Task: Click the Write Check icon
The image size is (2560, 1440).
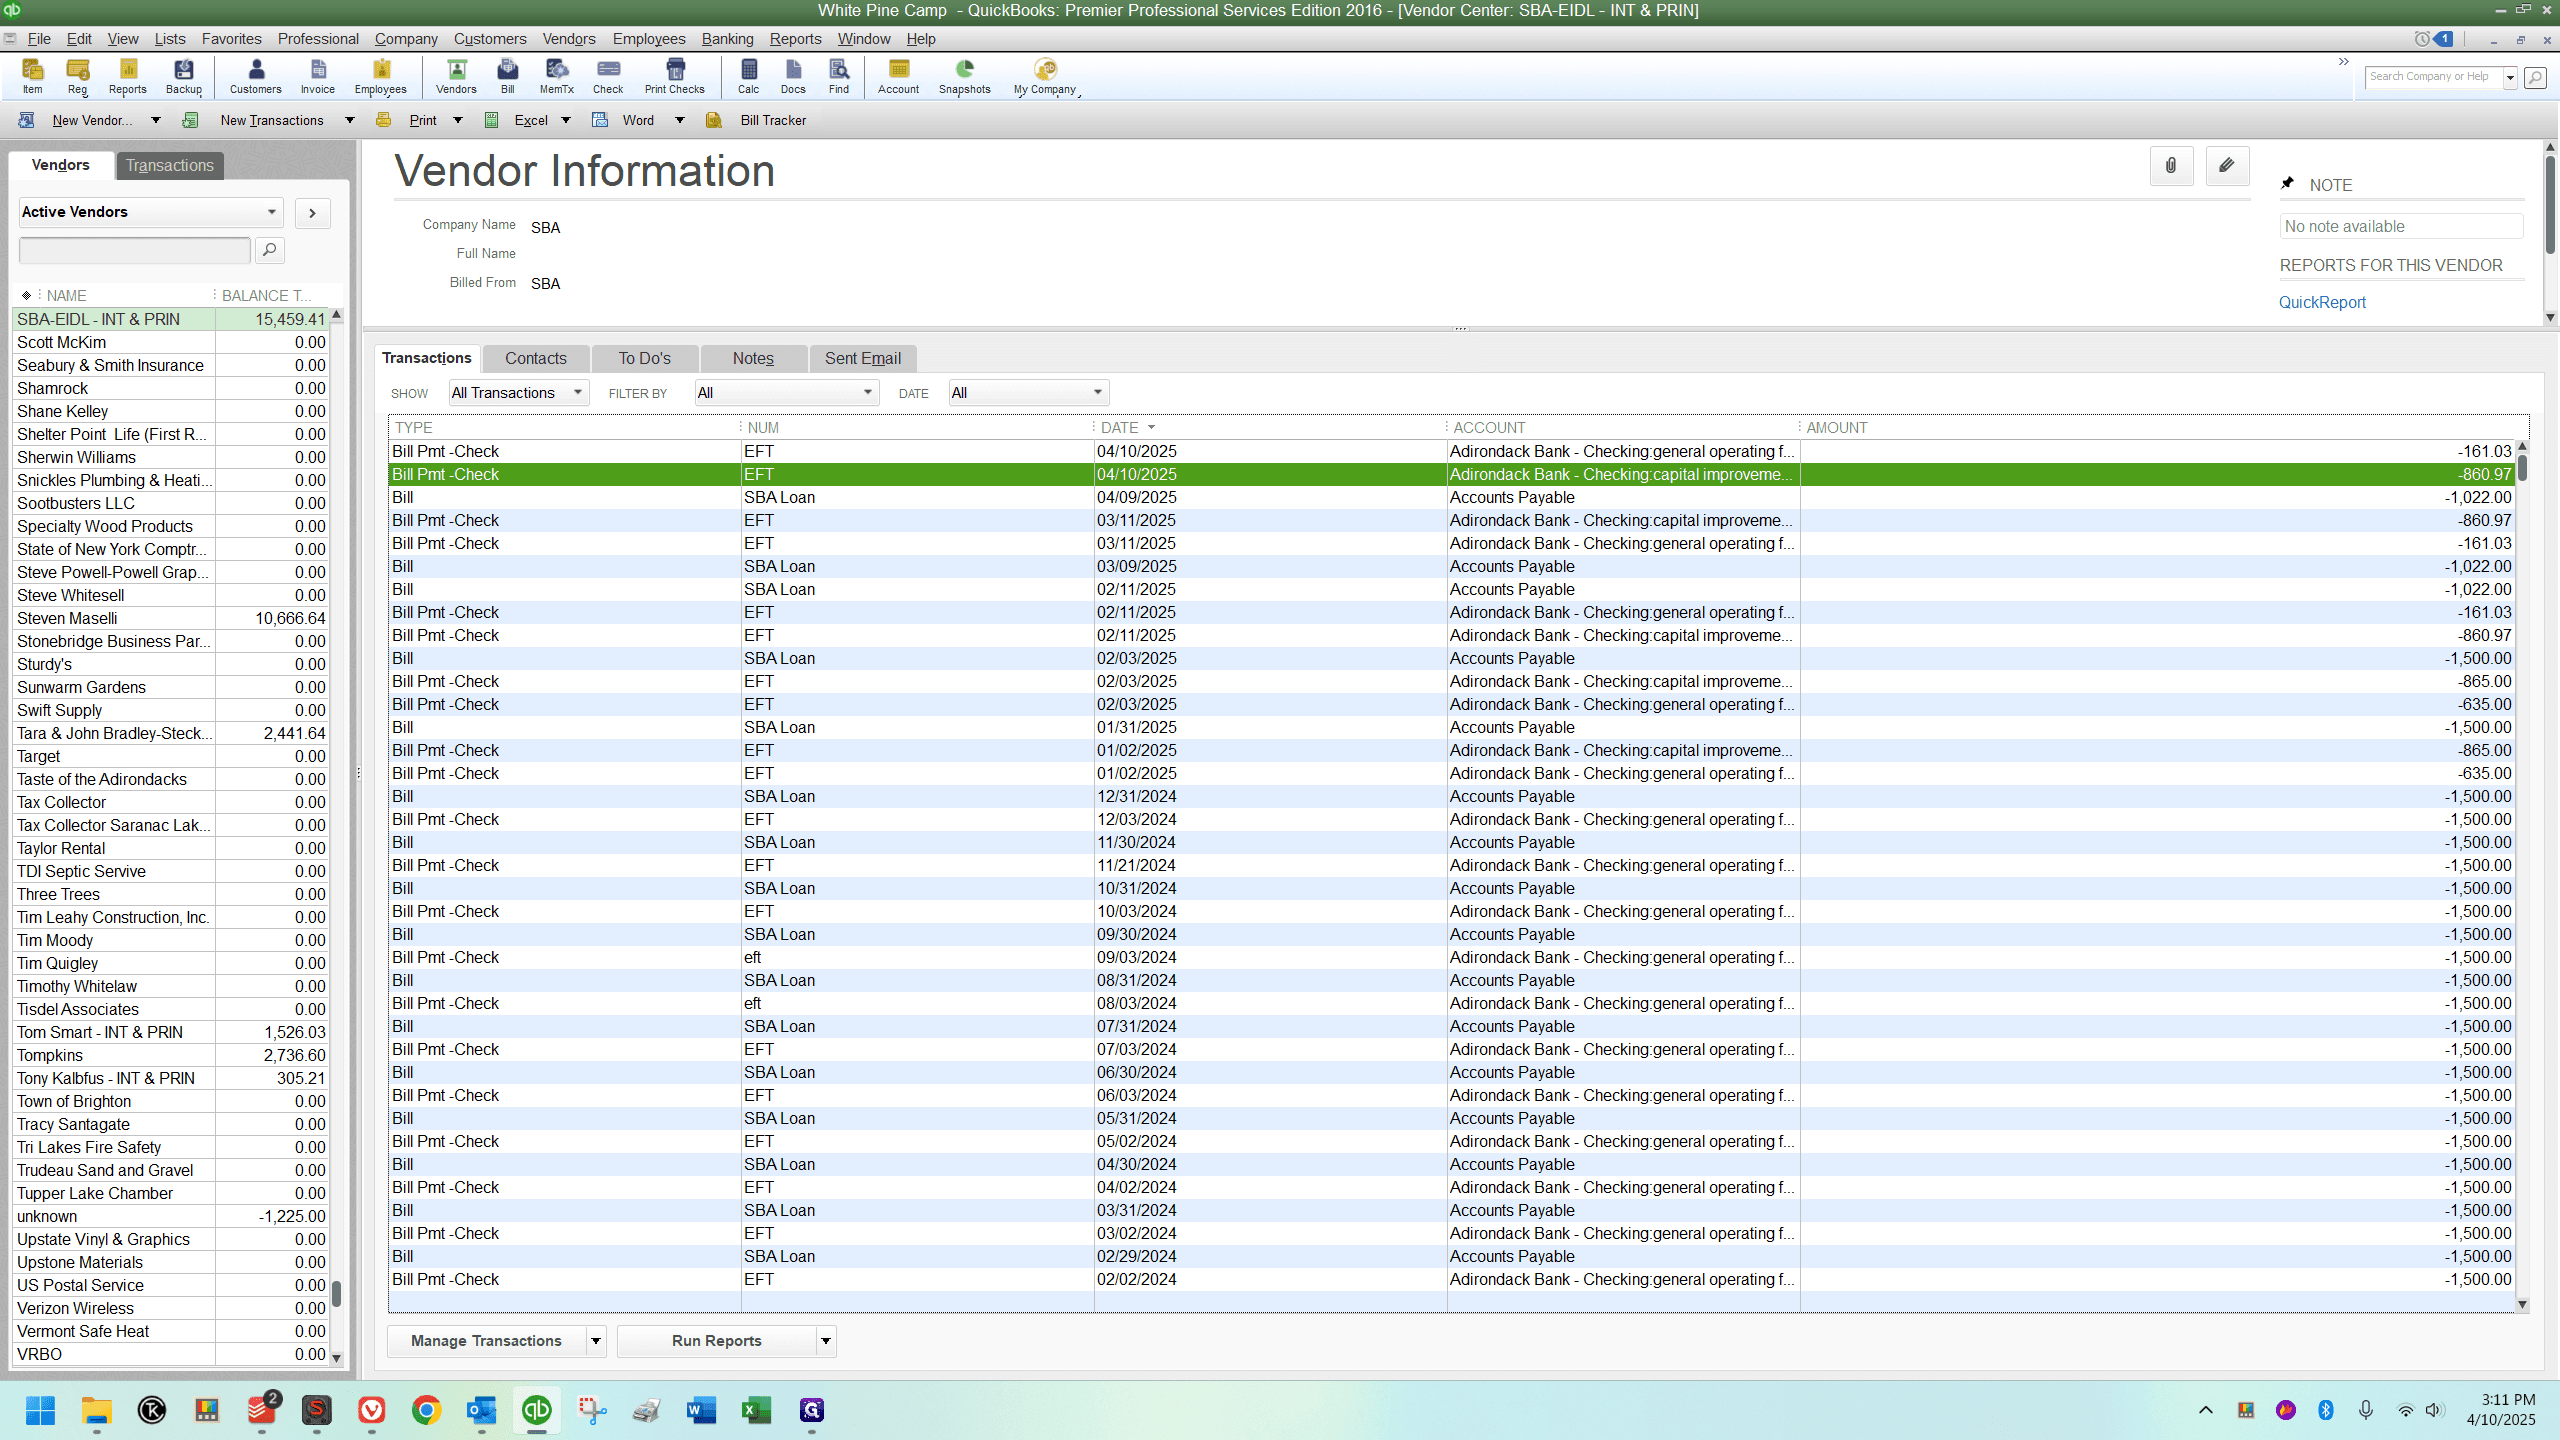Action: (608, 77)
